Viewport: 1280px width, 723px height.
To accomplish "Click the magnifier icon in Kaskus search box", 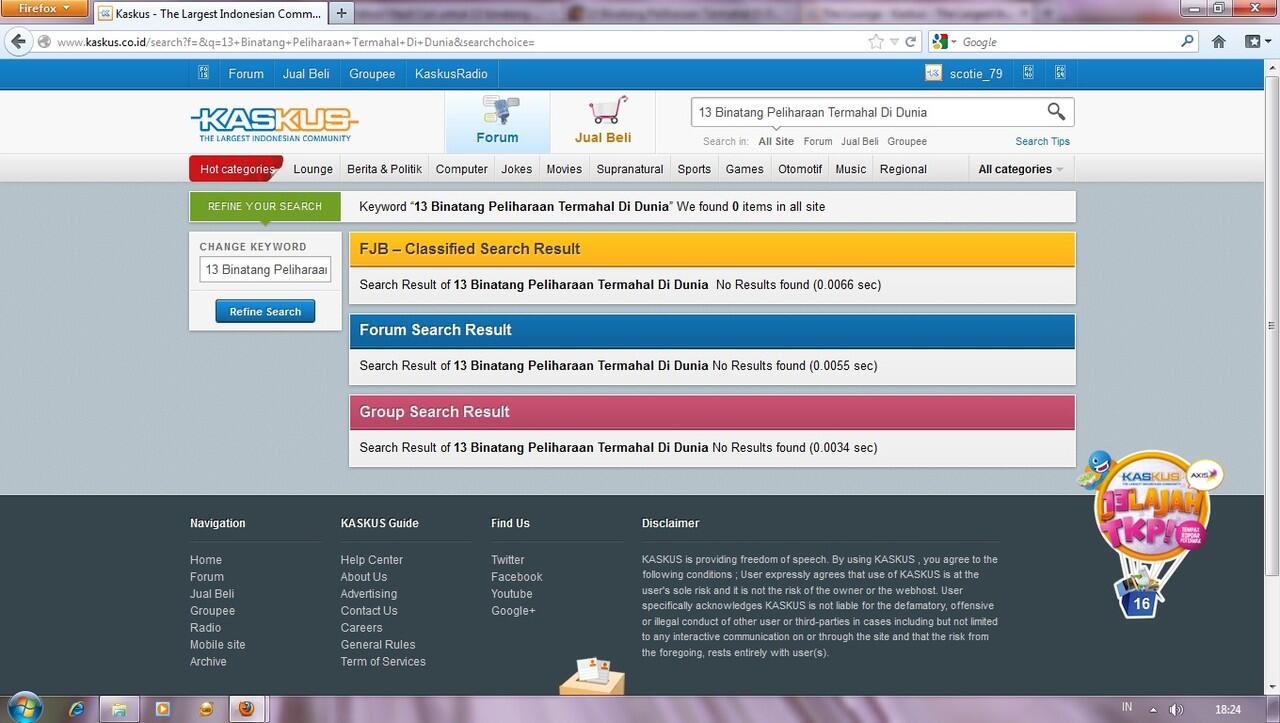I will click(x=1056, y=112).
